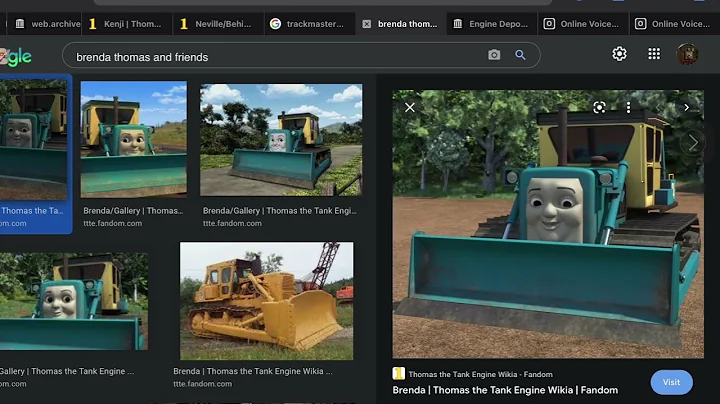This screenshot has width=720, height=404.
Task: Search inside image with Lens icon
Action: pyautogui.click(x=599, y=107)
